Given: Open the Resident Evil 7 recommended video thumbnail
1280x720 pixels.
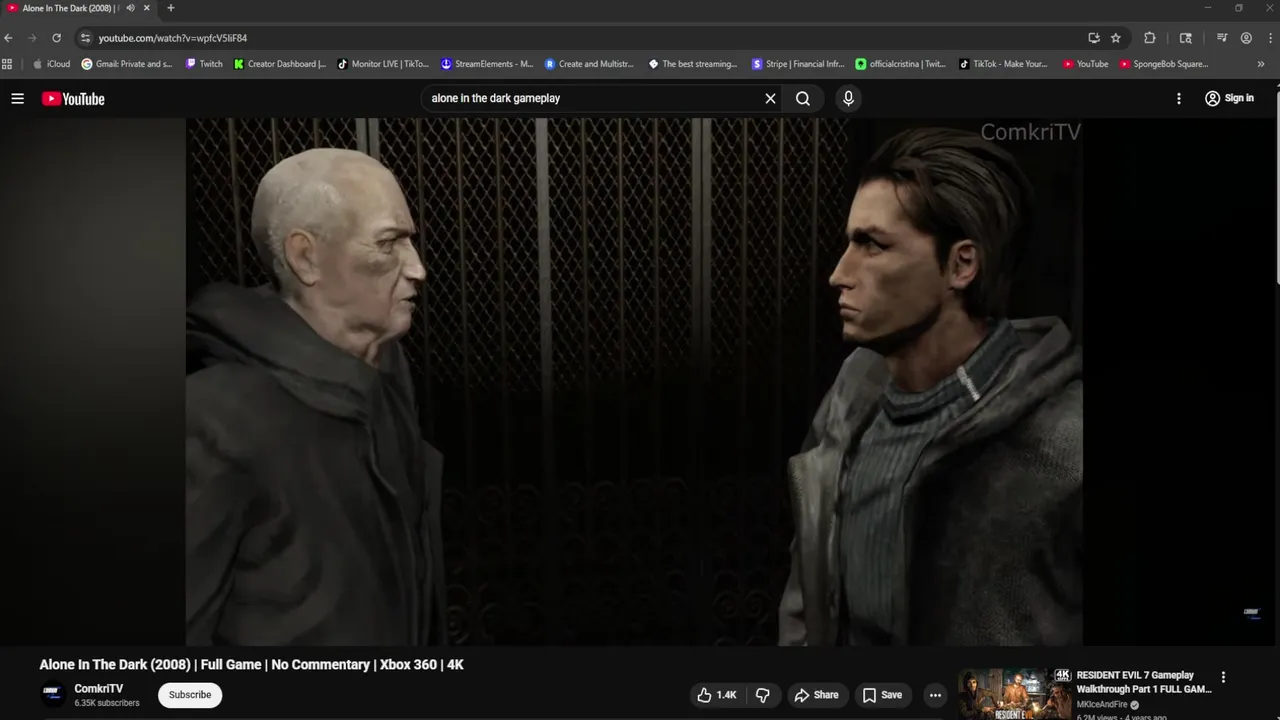Looking at the screenshot, I should [x=1015, y=694].
